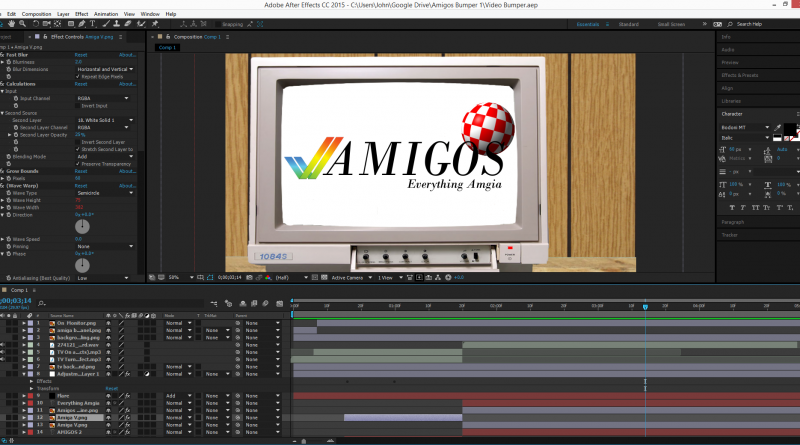
Task: Select the Clone Stamp tool
Action: click(x=116, y=24)
